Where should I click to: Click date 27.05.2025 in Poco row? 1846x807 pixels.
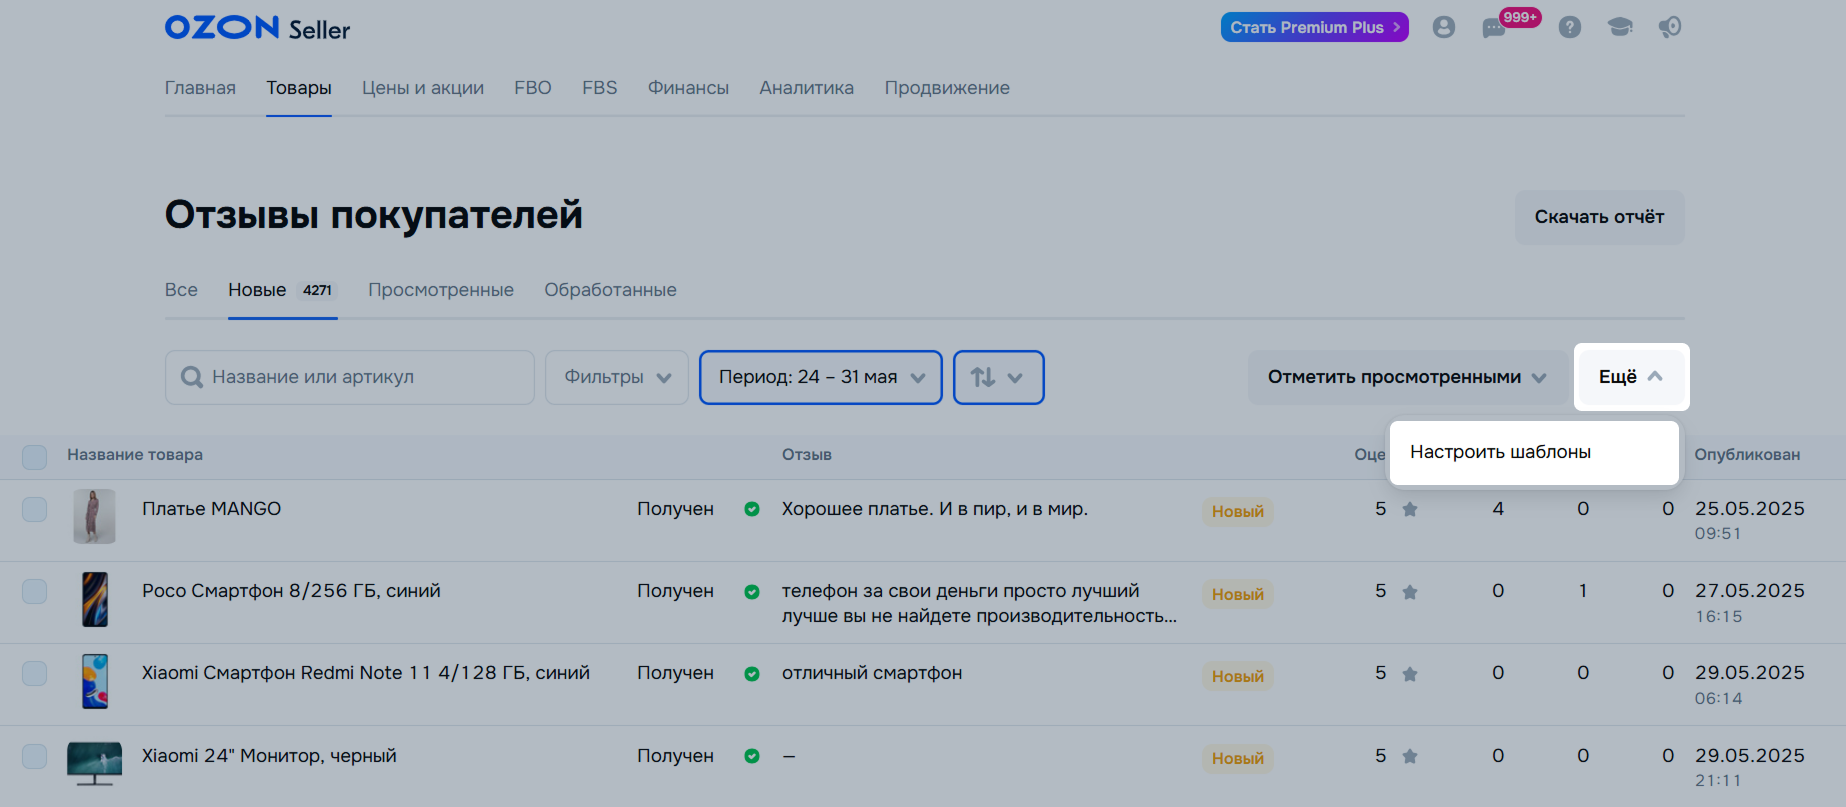[1750, 591]
